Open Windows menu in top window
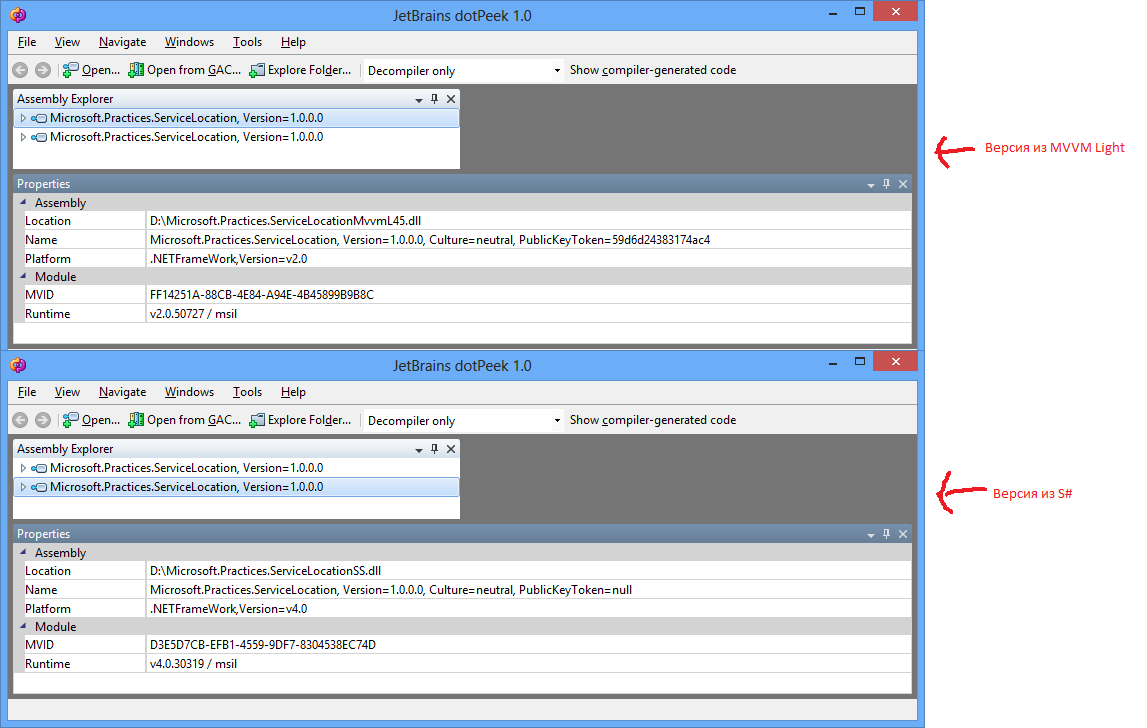The width and height of the screenshot is (1147, 728). [x=189, y=42]
